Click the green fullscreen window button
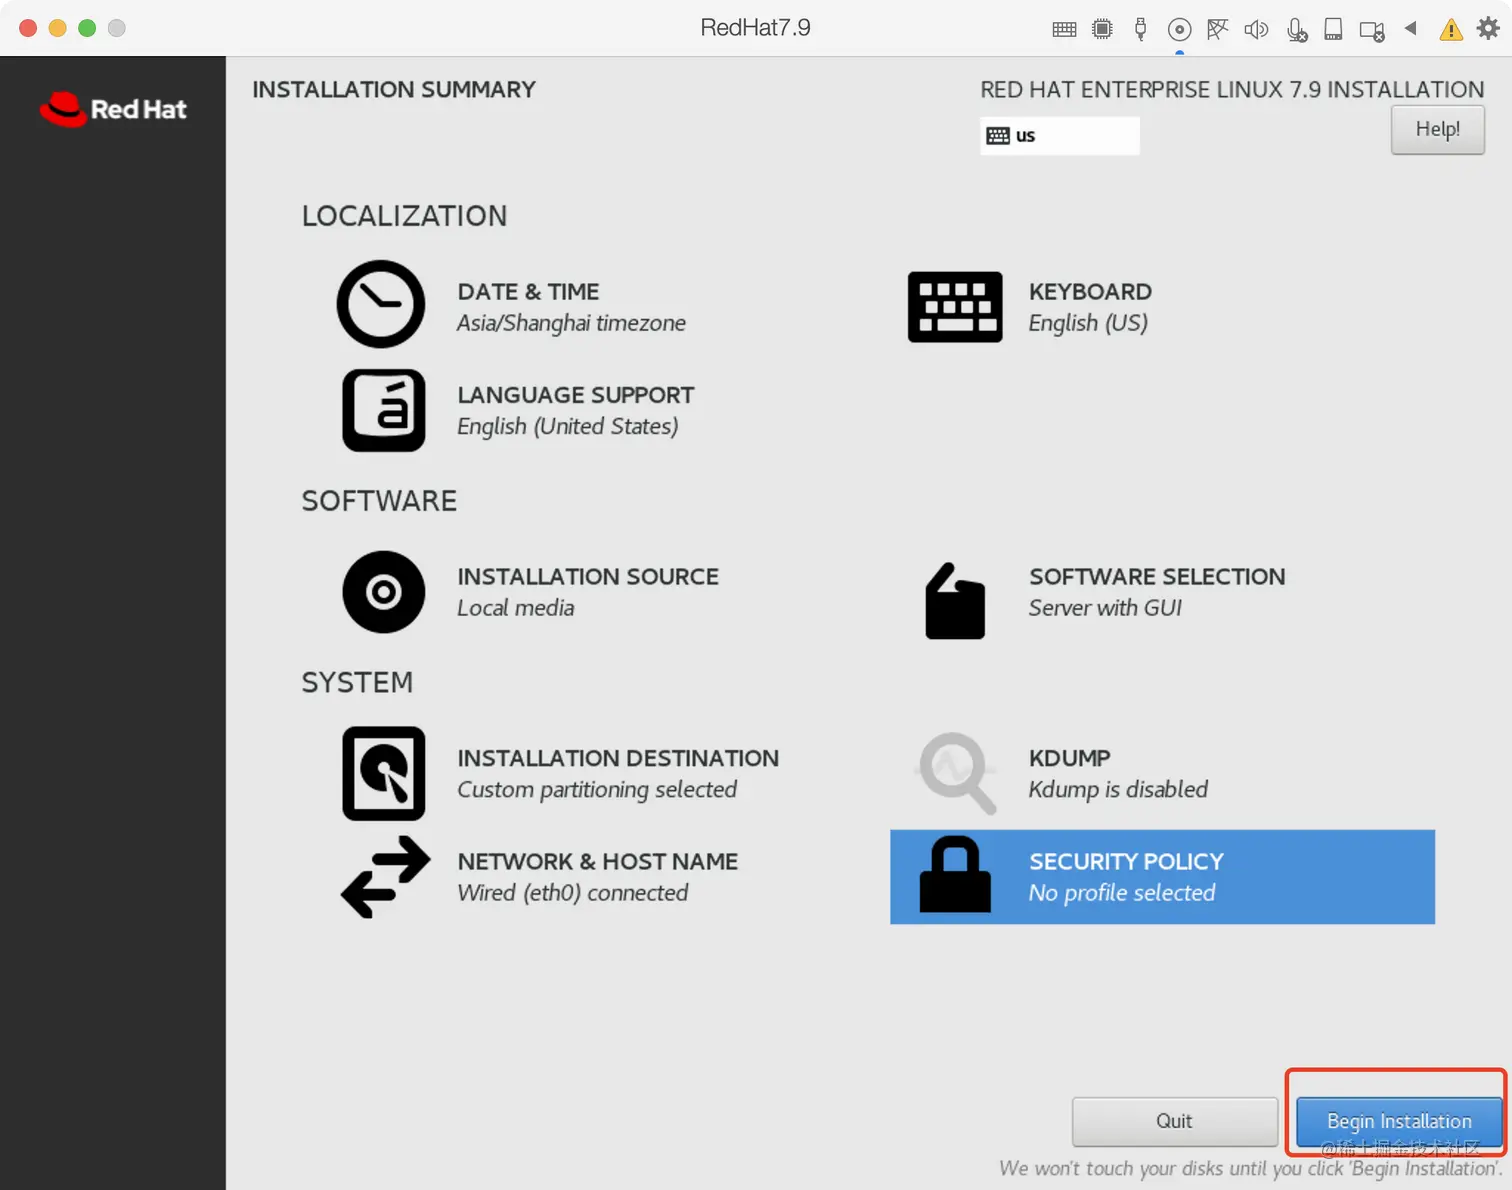 [87, 28]
